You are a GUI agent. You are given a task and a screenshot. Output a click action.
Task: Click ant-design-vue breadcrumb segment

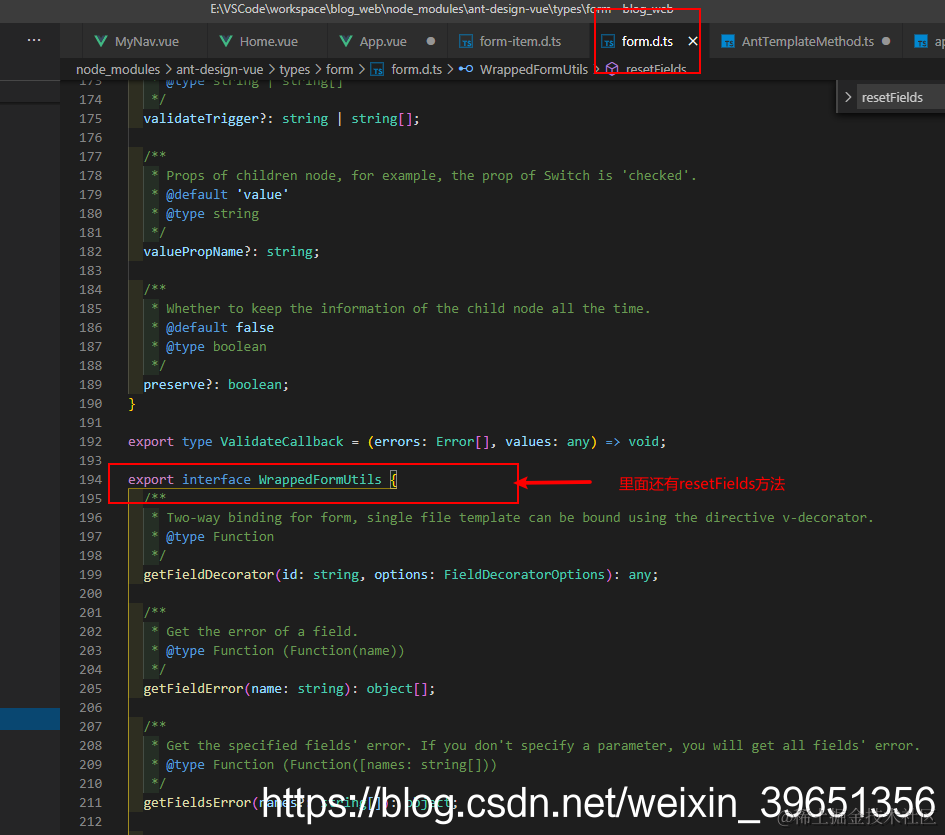(219, 69)
